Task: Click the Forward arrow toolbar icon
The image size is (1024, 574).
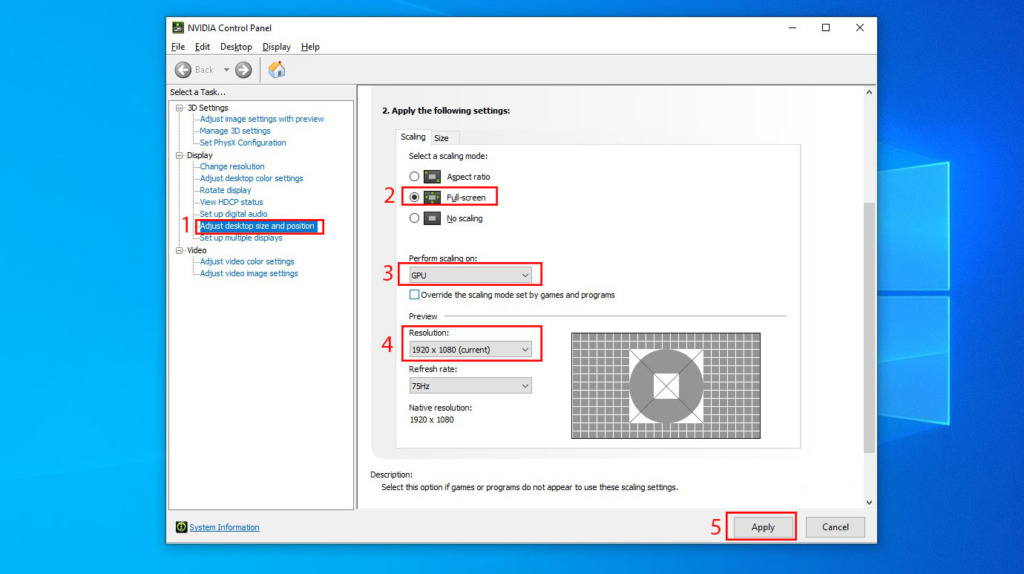Action: (243, 70)
